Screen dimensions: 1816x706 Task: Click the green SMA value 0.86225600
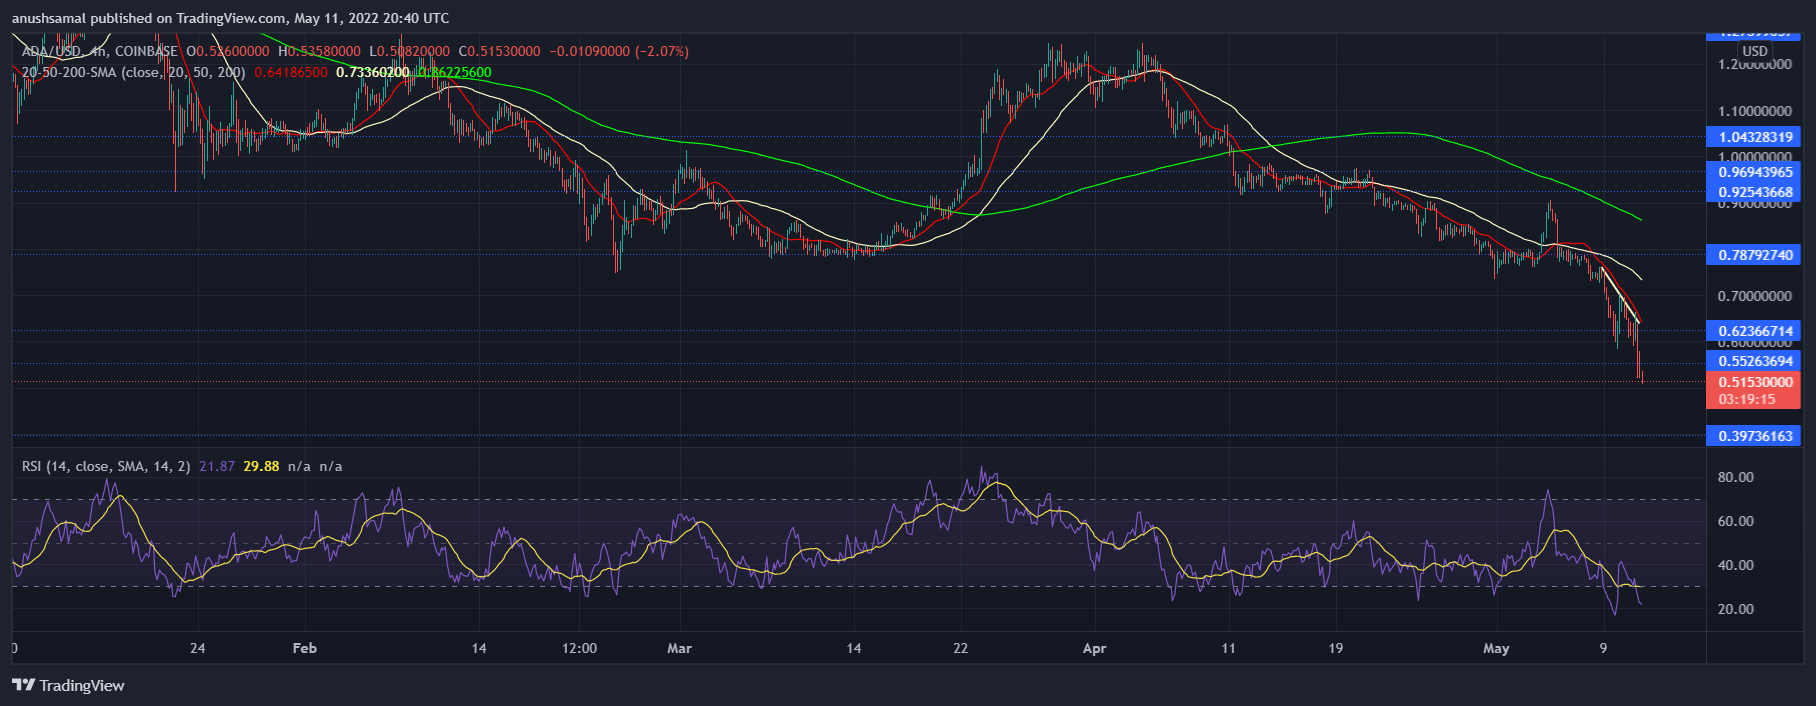455,72
